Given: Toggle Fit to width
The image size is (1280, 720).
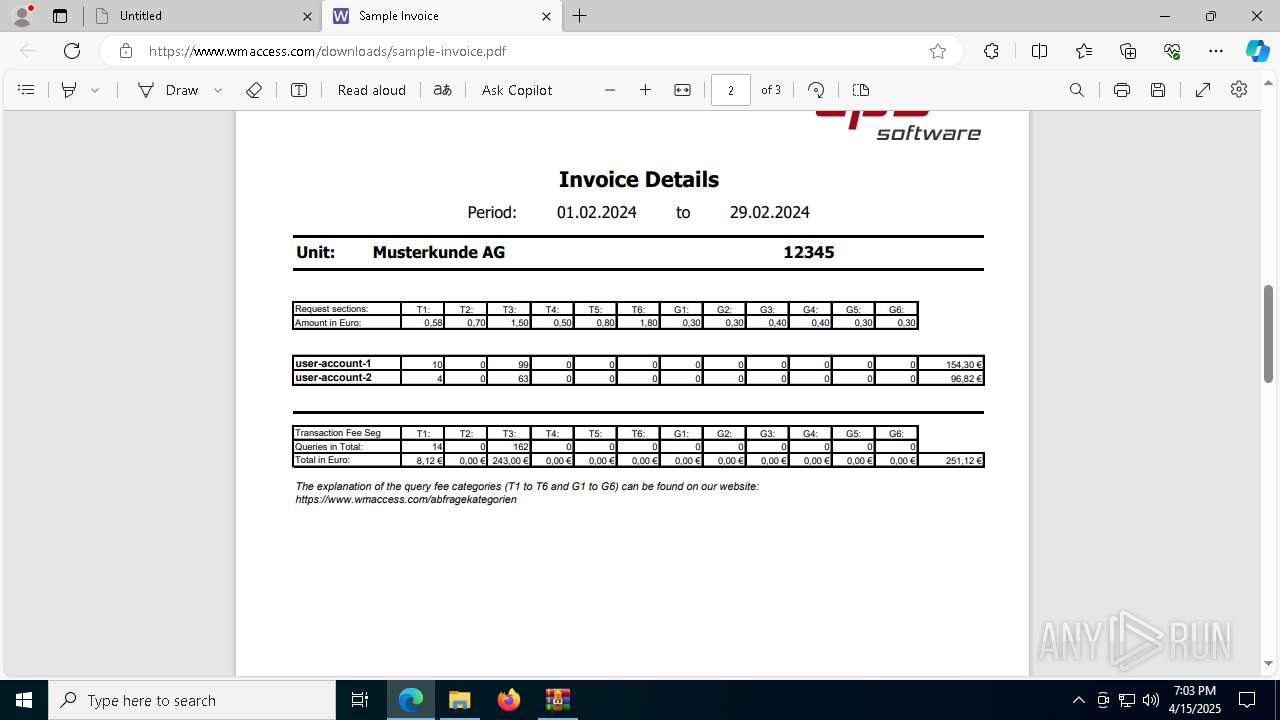Looking at the screenshot, I should coord(682,90).
